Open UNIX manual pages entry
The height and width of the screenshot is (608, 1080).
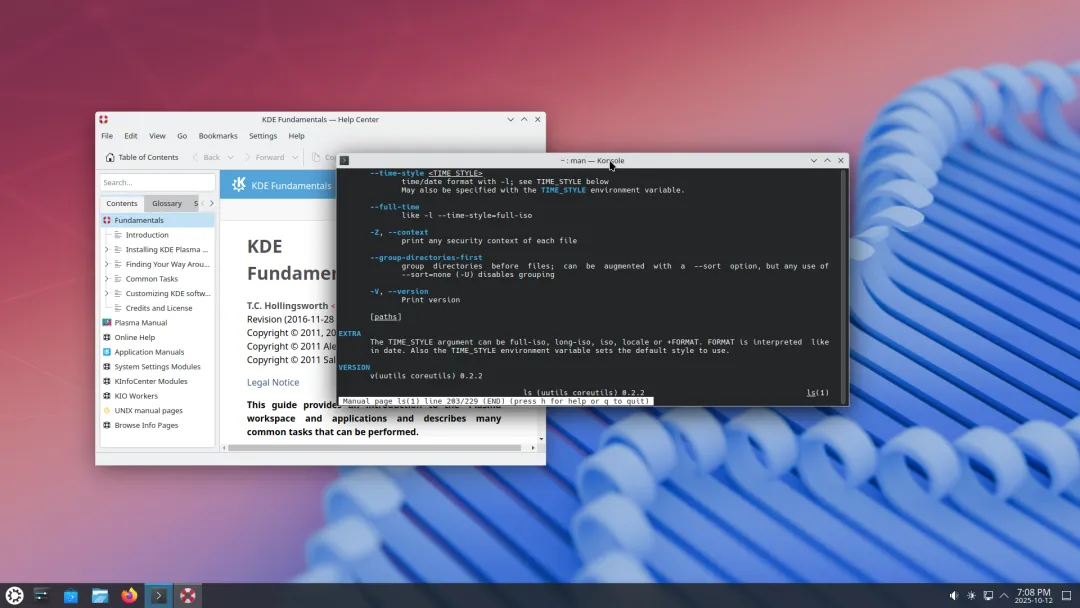coord(148,410)
